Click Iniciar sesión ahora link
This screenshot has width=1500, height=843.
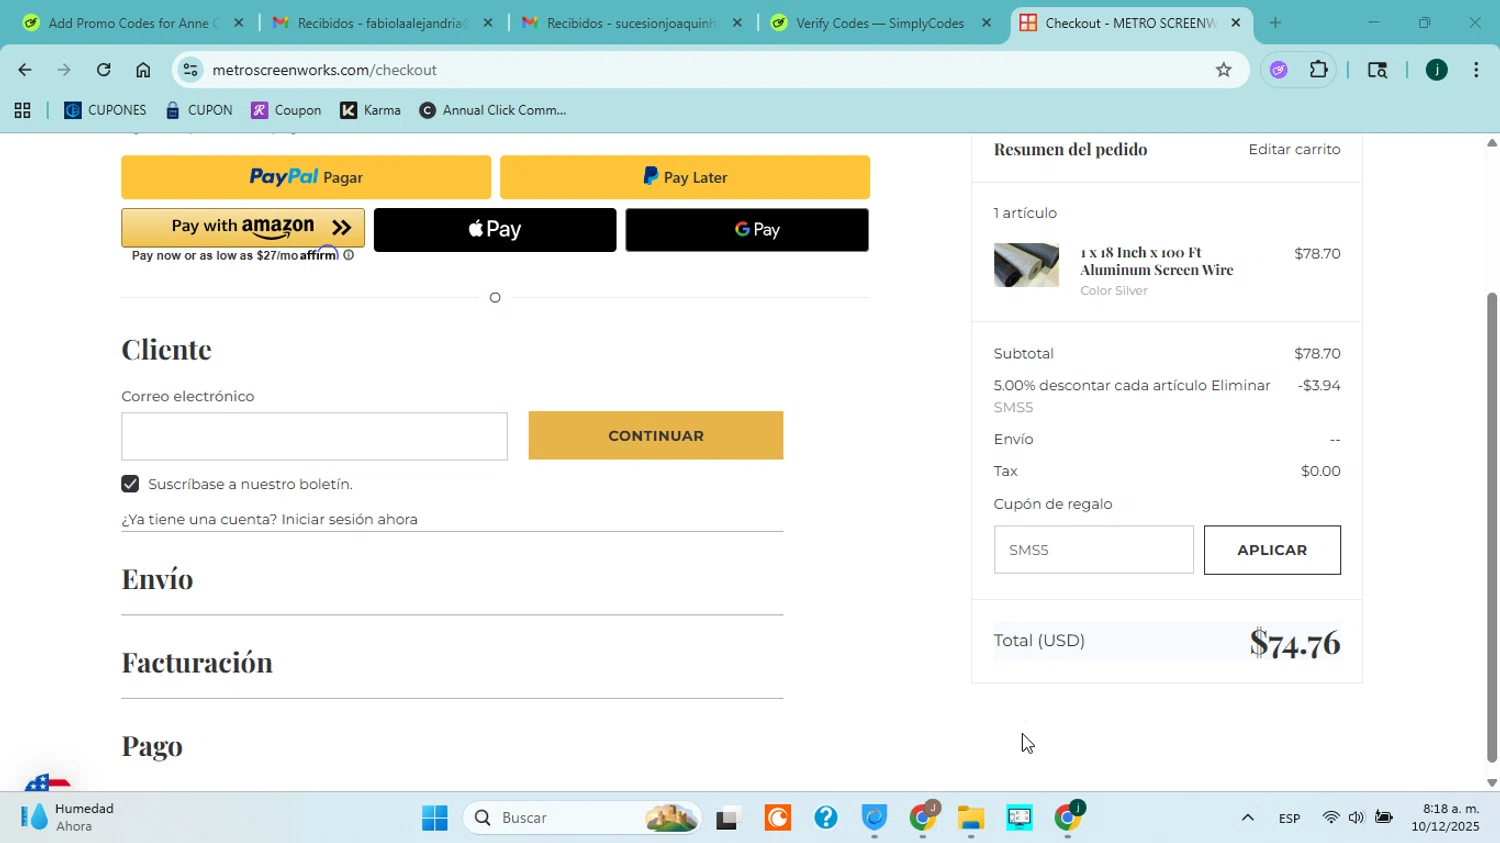[x=349, y=519]
